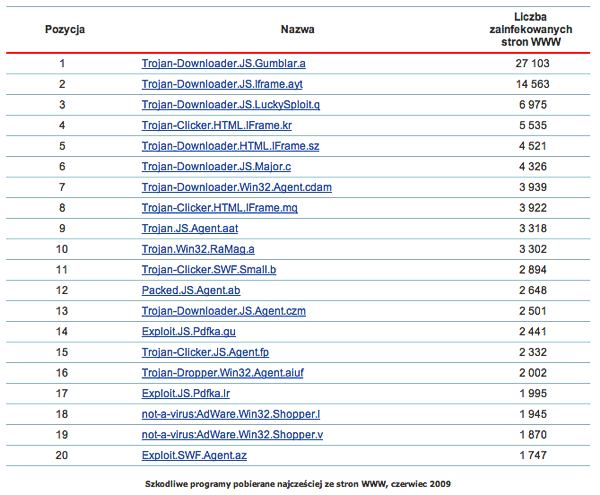
Task: Select the Liczba zainfekowanych stron WWW header
Action: [531, 29]
